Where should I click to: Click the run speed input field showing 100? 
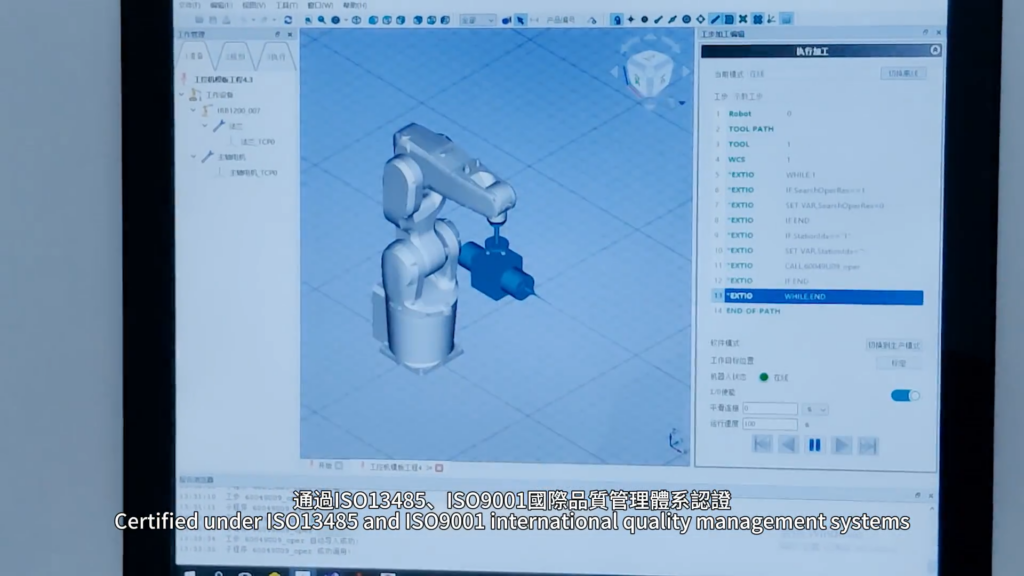[769, 424]
